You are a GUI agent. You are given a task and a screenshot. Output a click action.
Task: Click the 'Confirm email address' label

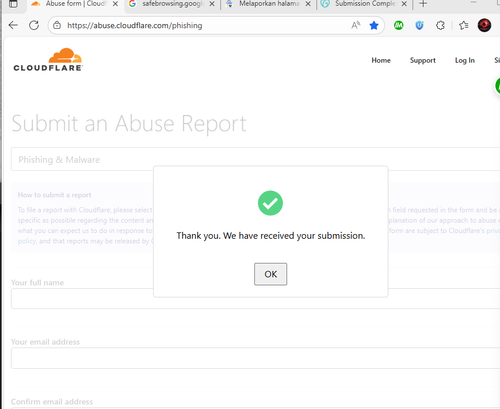pos(52,402)
